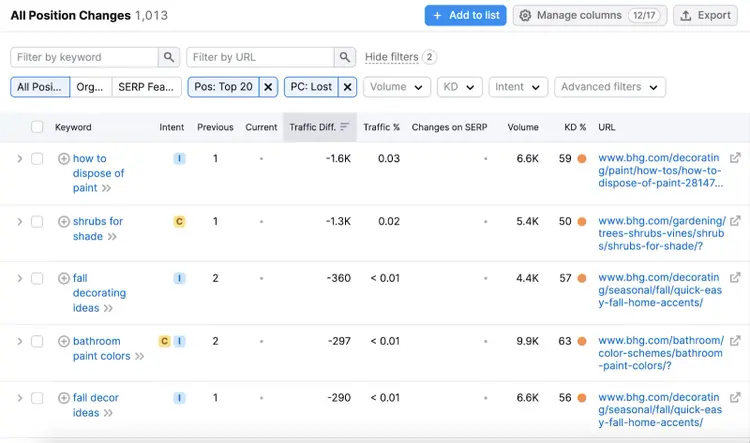Click the Informational intent badge for 'fall decor ideas'
This screenshot has height=443, width=750.
coord(179,398)
